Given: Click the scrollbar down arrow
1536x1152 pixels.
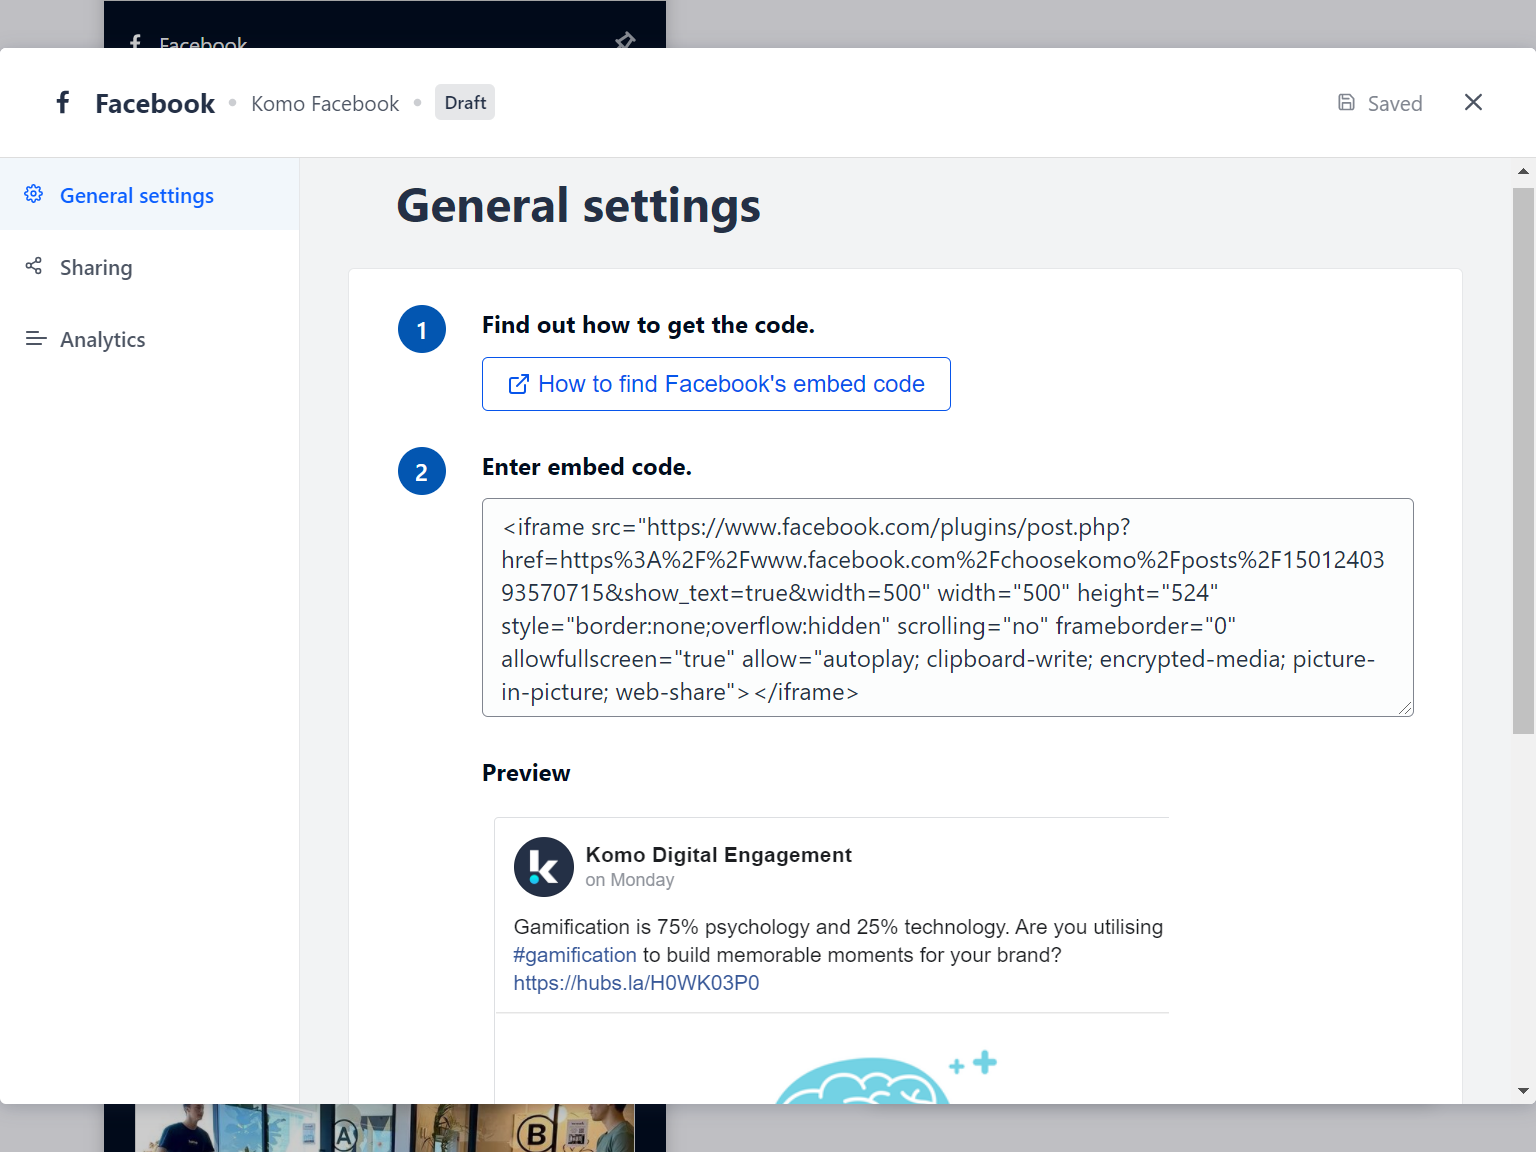Looking at the screenshot, I should pos(1523,1091).
